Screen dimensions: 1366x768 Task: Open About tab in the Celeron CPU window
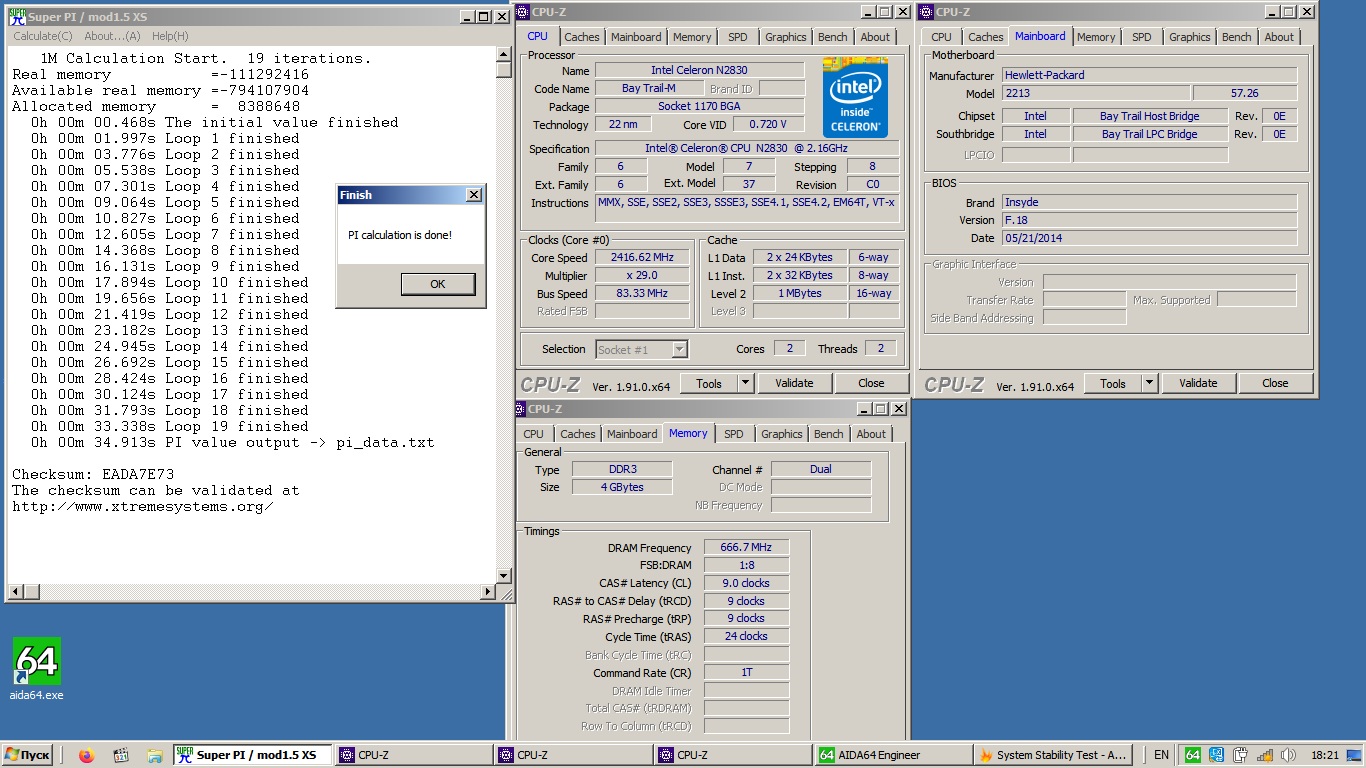click(x=875, y=37)
